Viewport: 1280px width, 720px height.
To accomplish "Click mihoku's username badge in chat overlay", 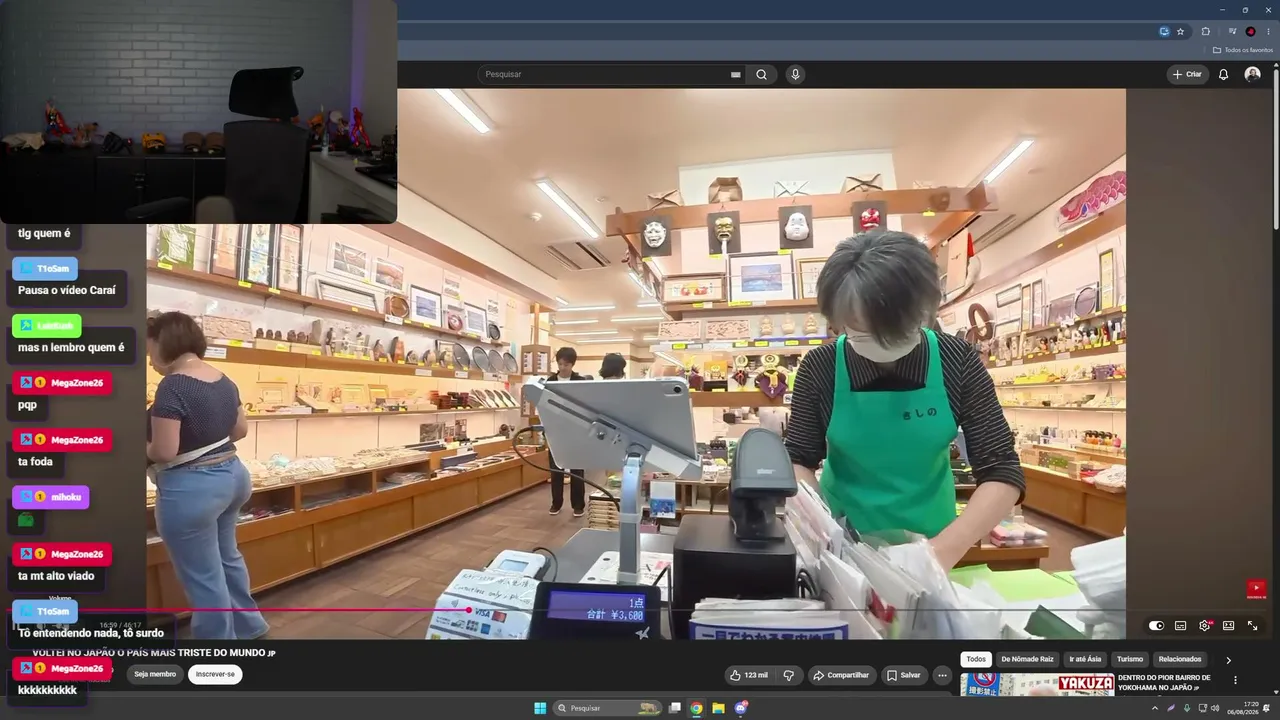I will click(x=50, y=497).
